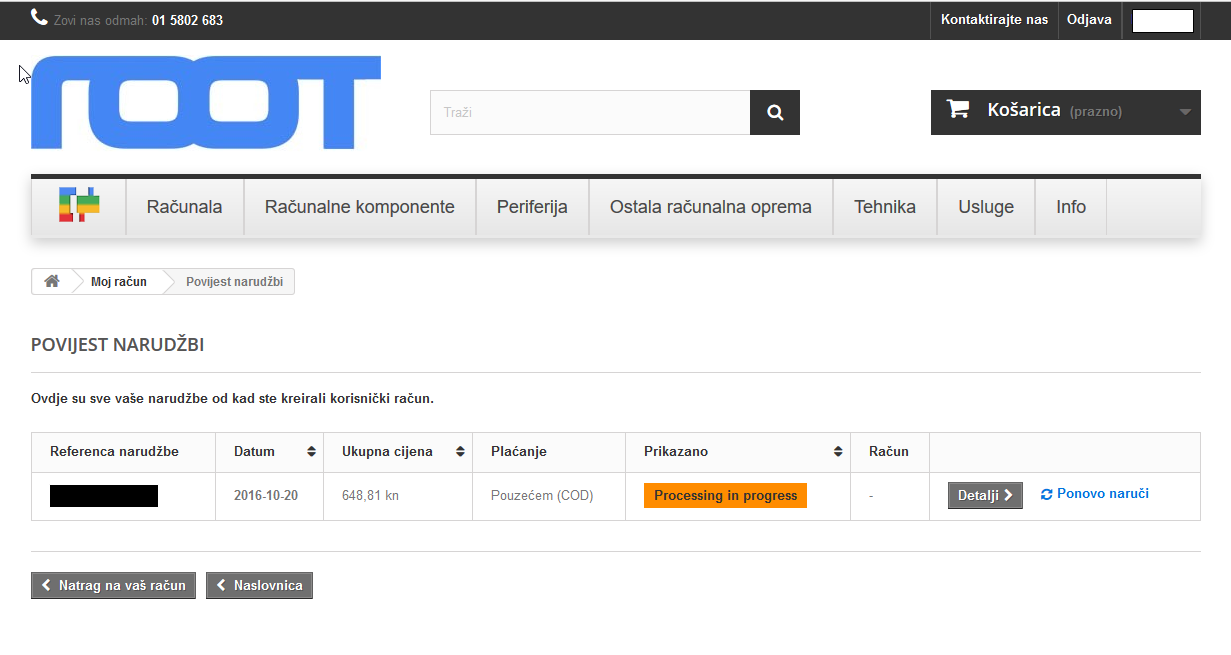Click the account name box in top bar
This screenshot has width=1231, height=655.
pyautogui.click(x=1163, y=21)
